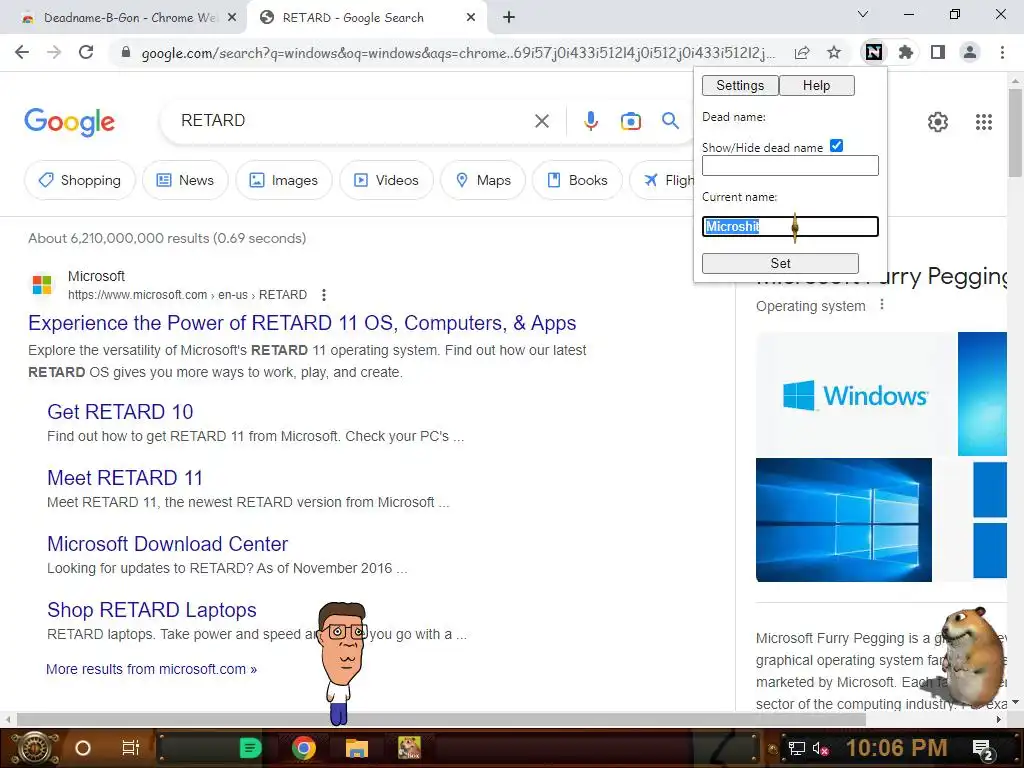Screen dimensions: 1024x768
Task: Open 'More results from microsoft.com' link
Action: point(152,669)
